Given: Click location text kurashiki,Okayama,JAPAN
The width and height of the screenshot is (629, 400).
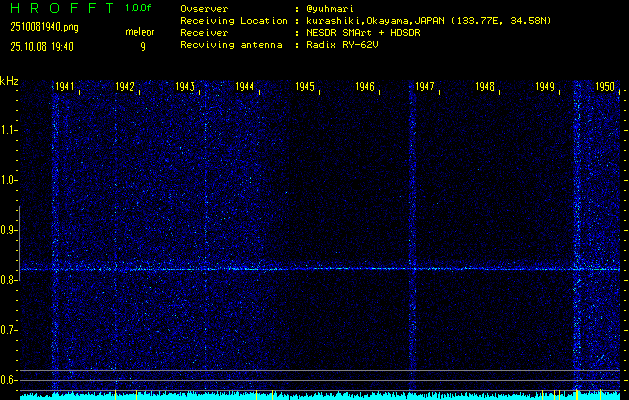Looking at the screenshot, I should pyautogui.click(x=375, y=21).
